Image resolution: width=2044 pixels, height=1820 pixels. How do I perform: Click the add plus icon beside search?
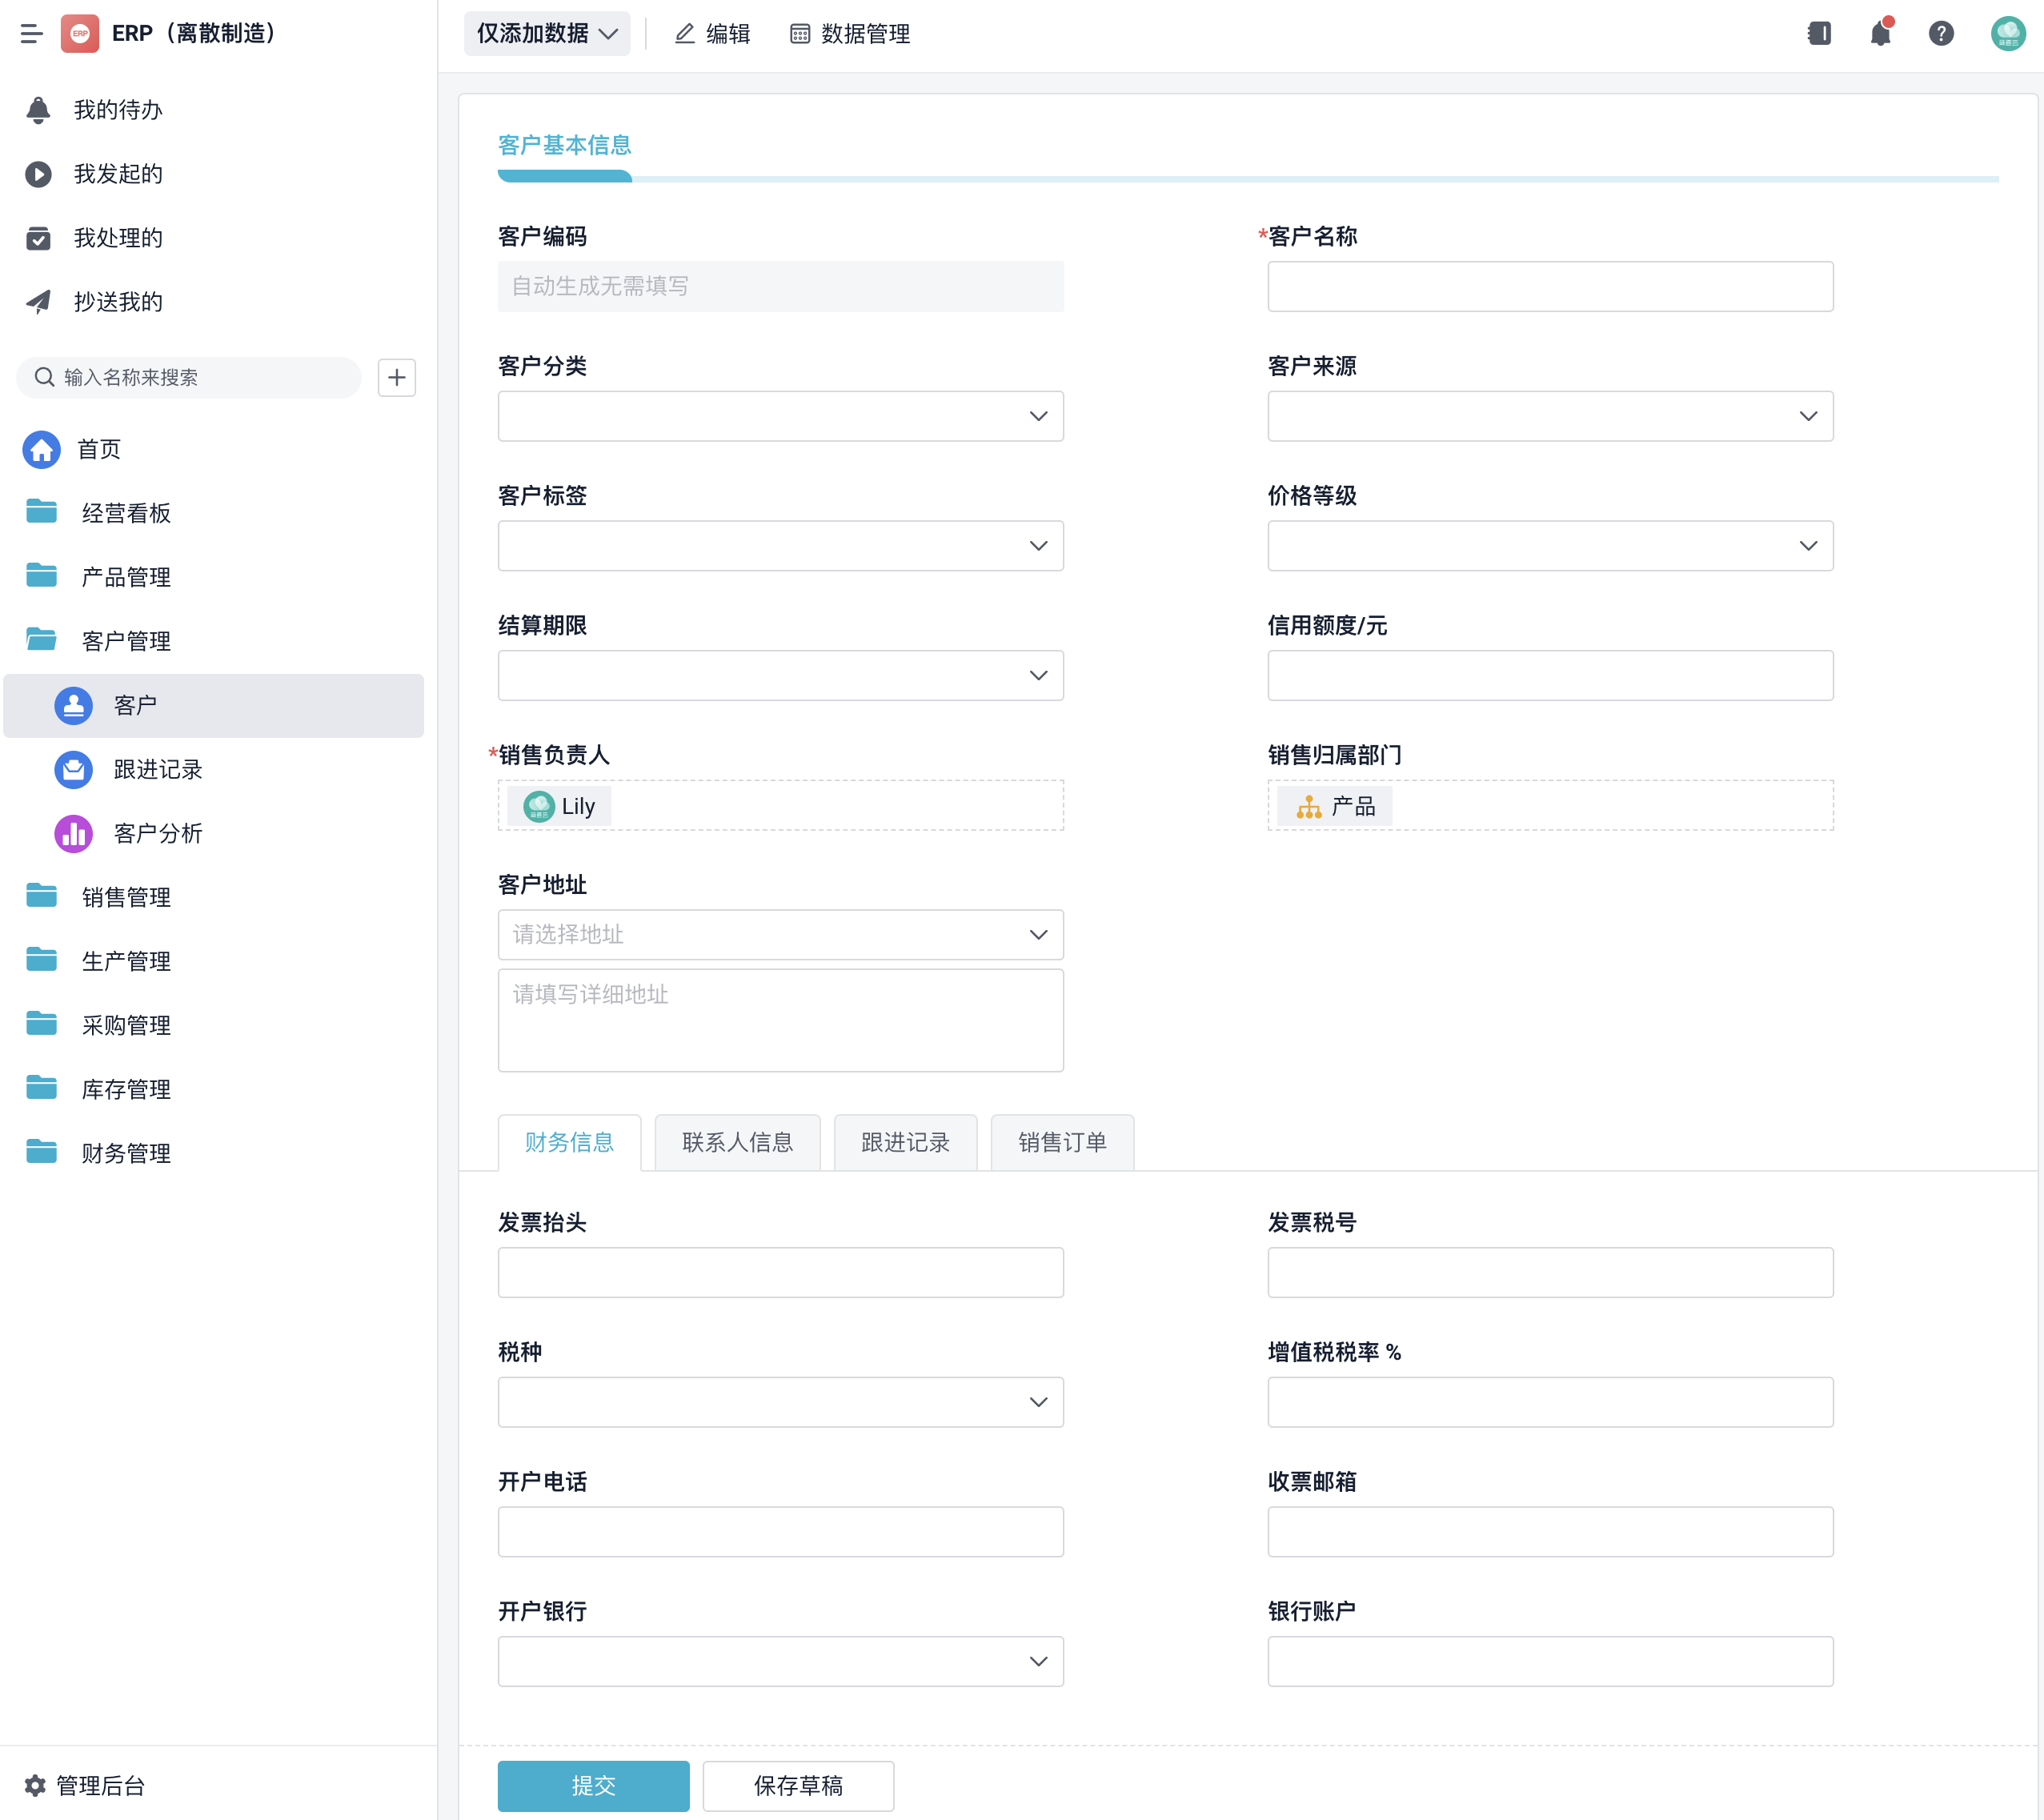click(397, 378)
